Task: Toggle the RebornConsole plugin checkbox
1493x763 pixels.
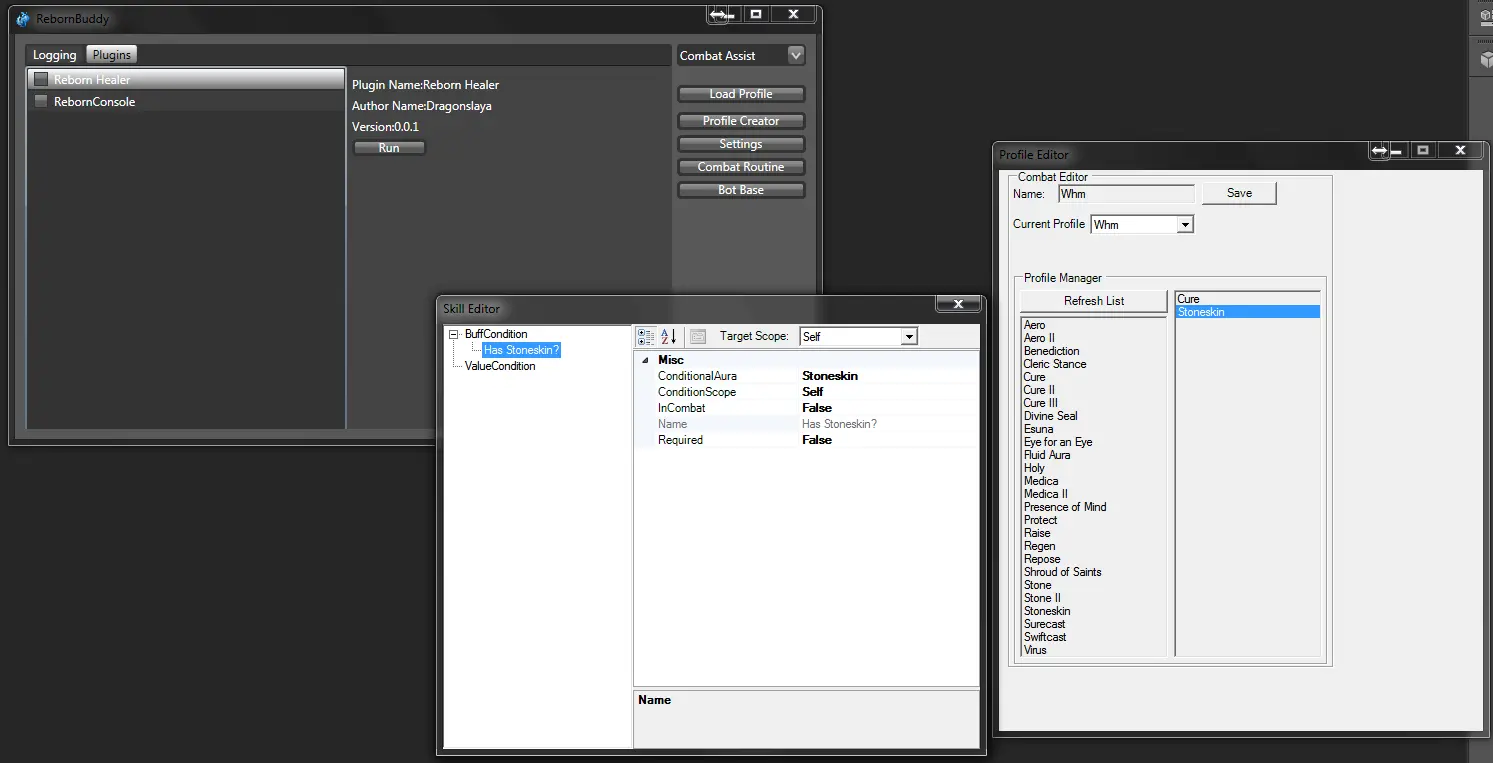Action: [41, 102]
